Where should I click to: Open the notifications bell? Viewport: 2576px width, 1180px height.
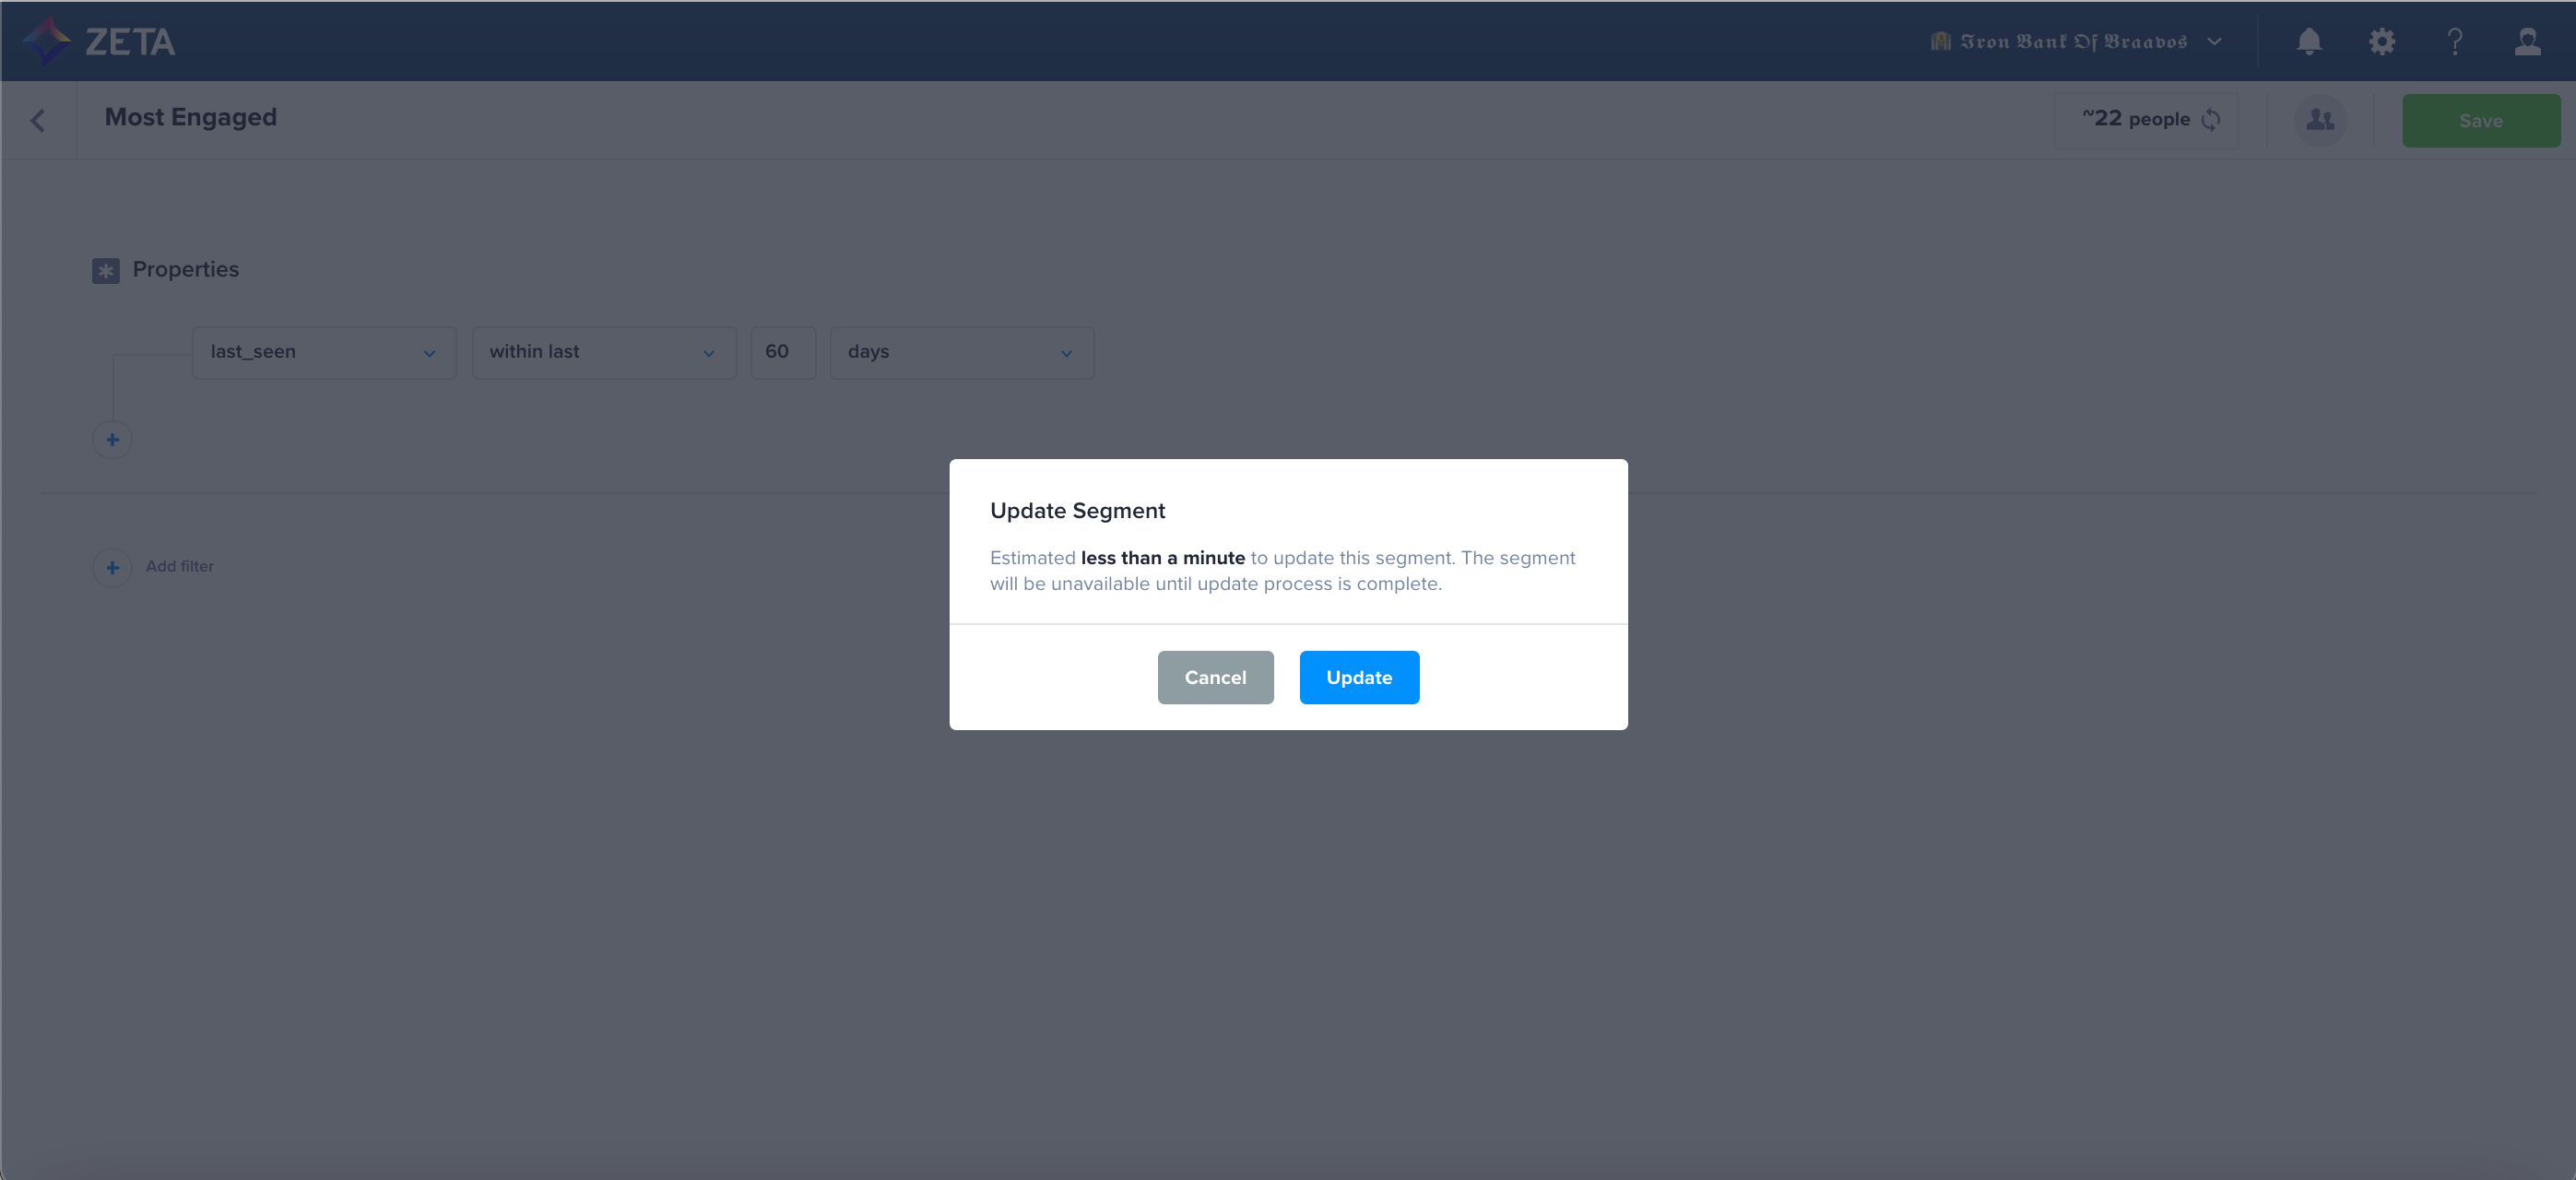coord(2308,41)
